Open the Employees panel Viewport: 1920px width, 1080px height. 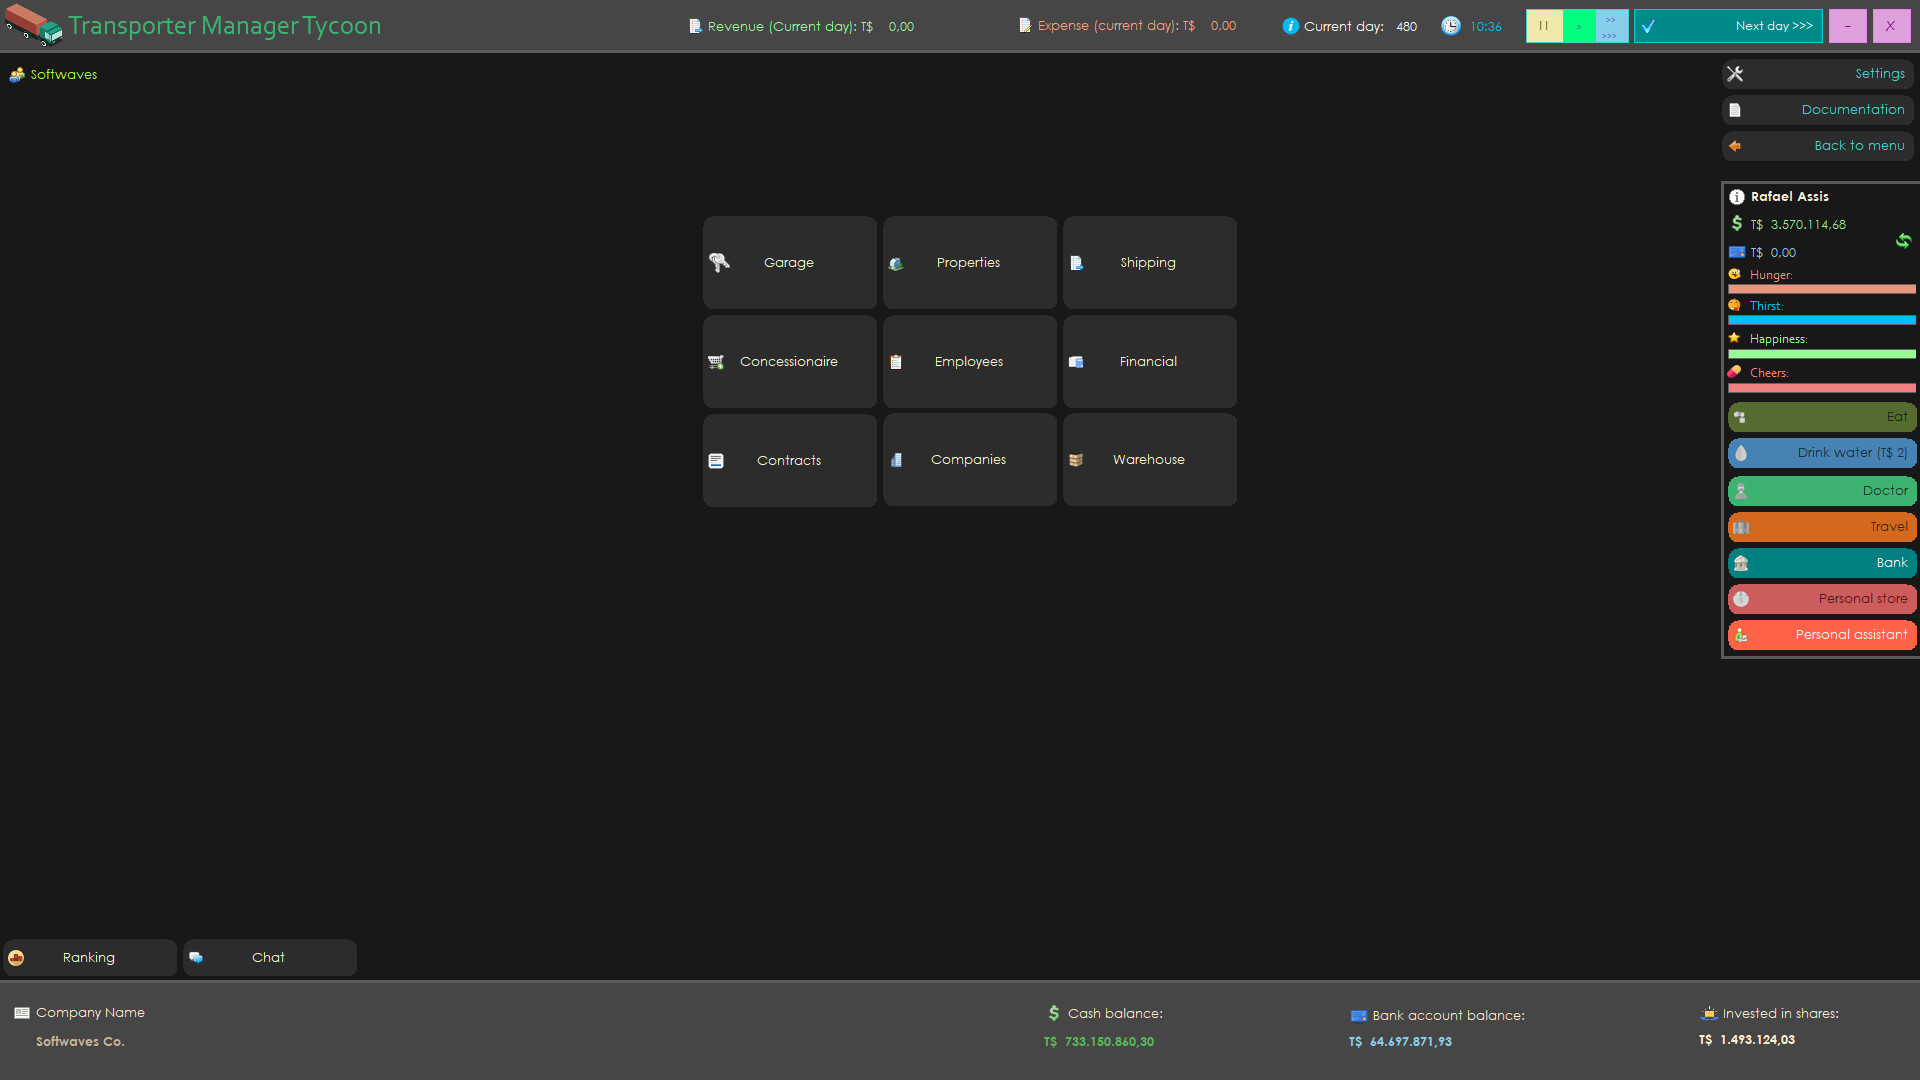pyautogui.click(x=968, y=361)
